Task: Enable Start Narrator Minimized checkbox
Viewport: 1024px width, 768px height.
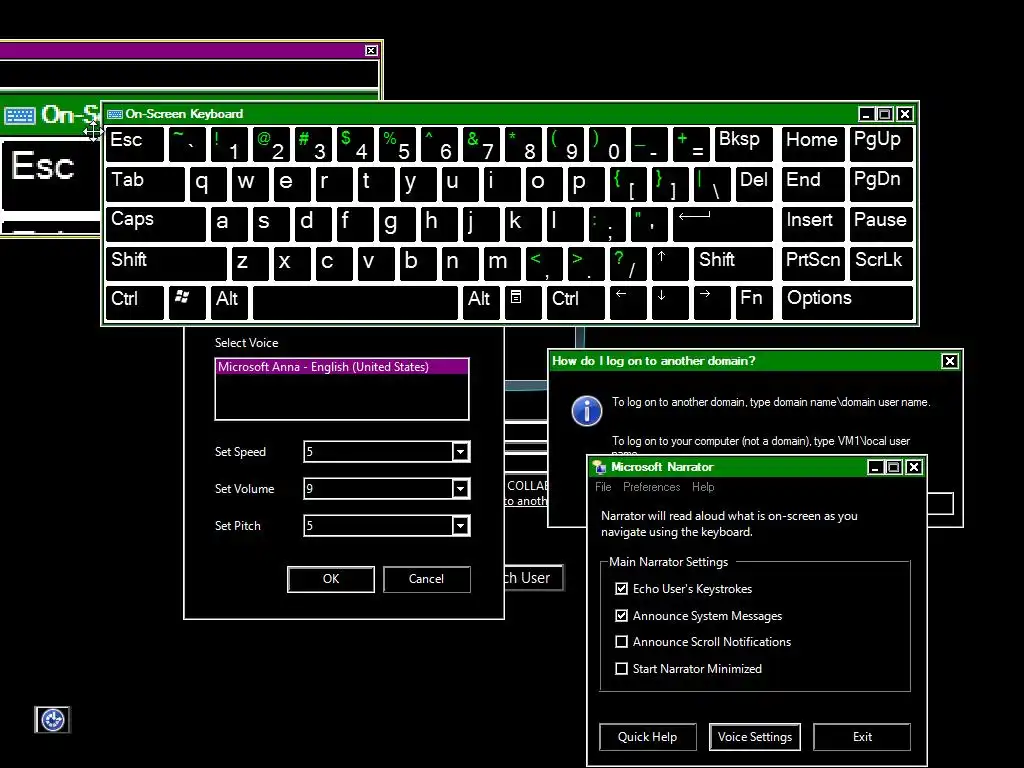Action: 621,669
